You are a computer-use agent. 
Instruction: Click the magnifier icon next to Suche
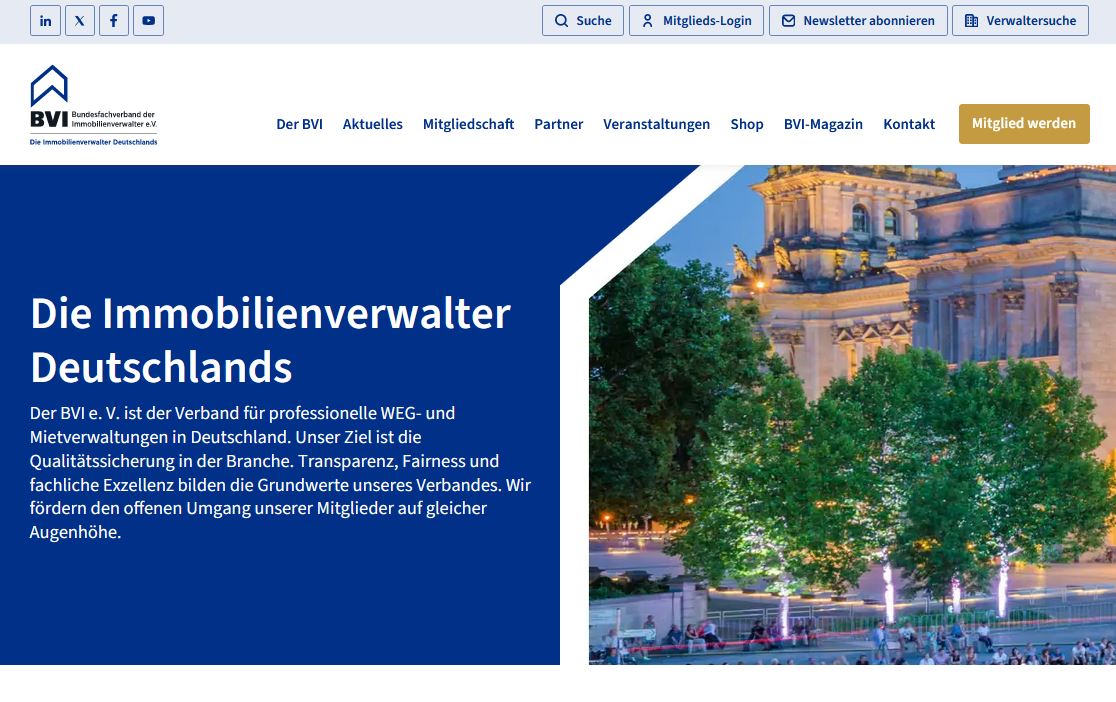562,20
